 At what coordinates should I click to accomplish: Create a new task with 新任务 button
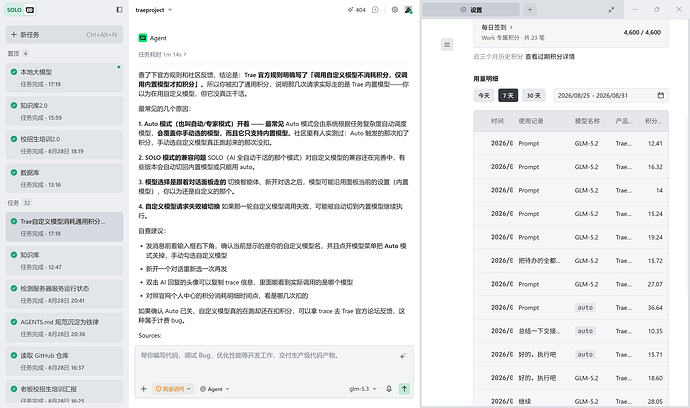[x=64, y=35]
